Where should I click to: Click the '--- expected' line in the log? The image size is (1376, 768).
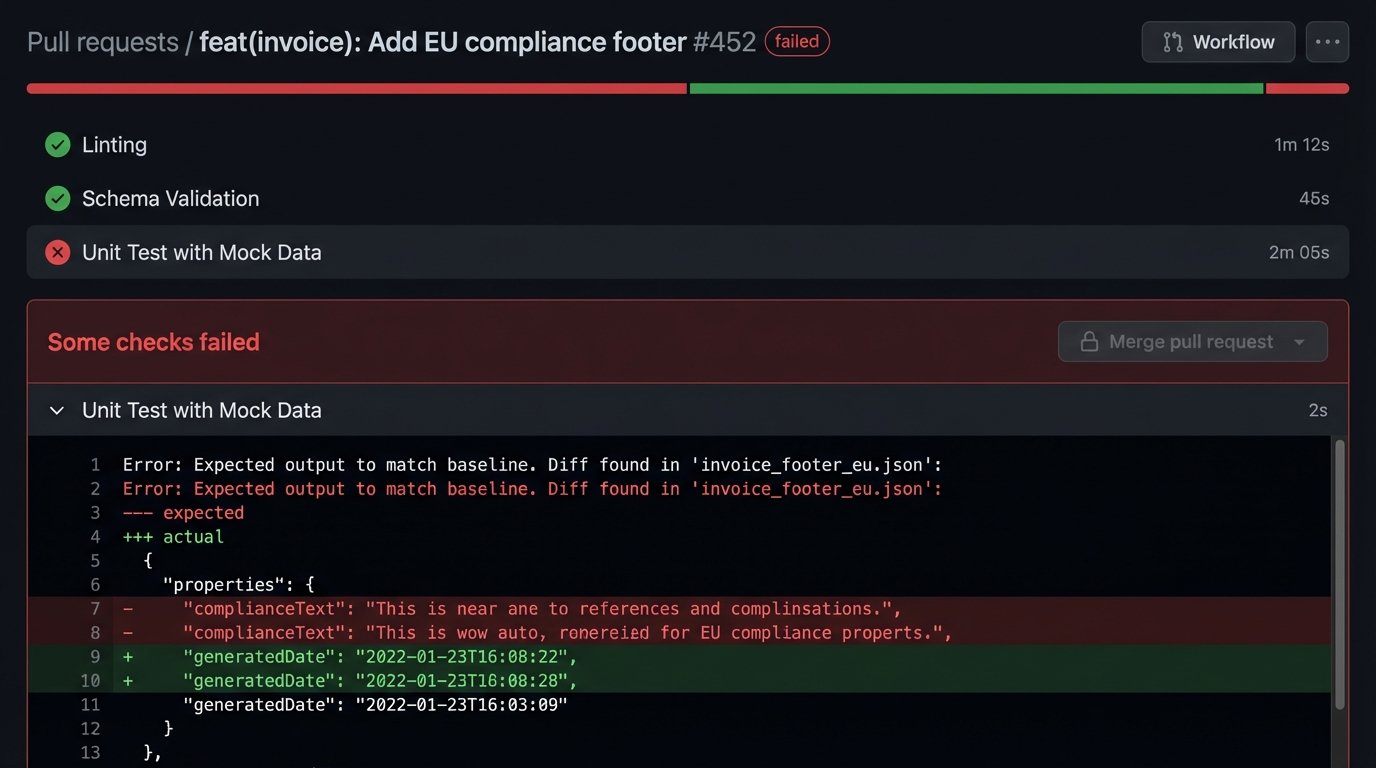tap(183, 513)
